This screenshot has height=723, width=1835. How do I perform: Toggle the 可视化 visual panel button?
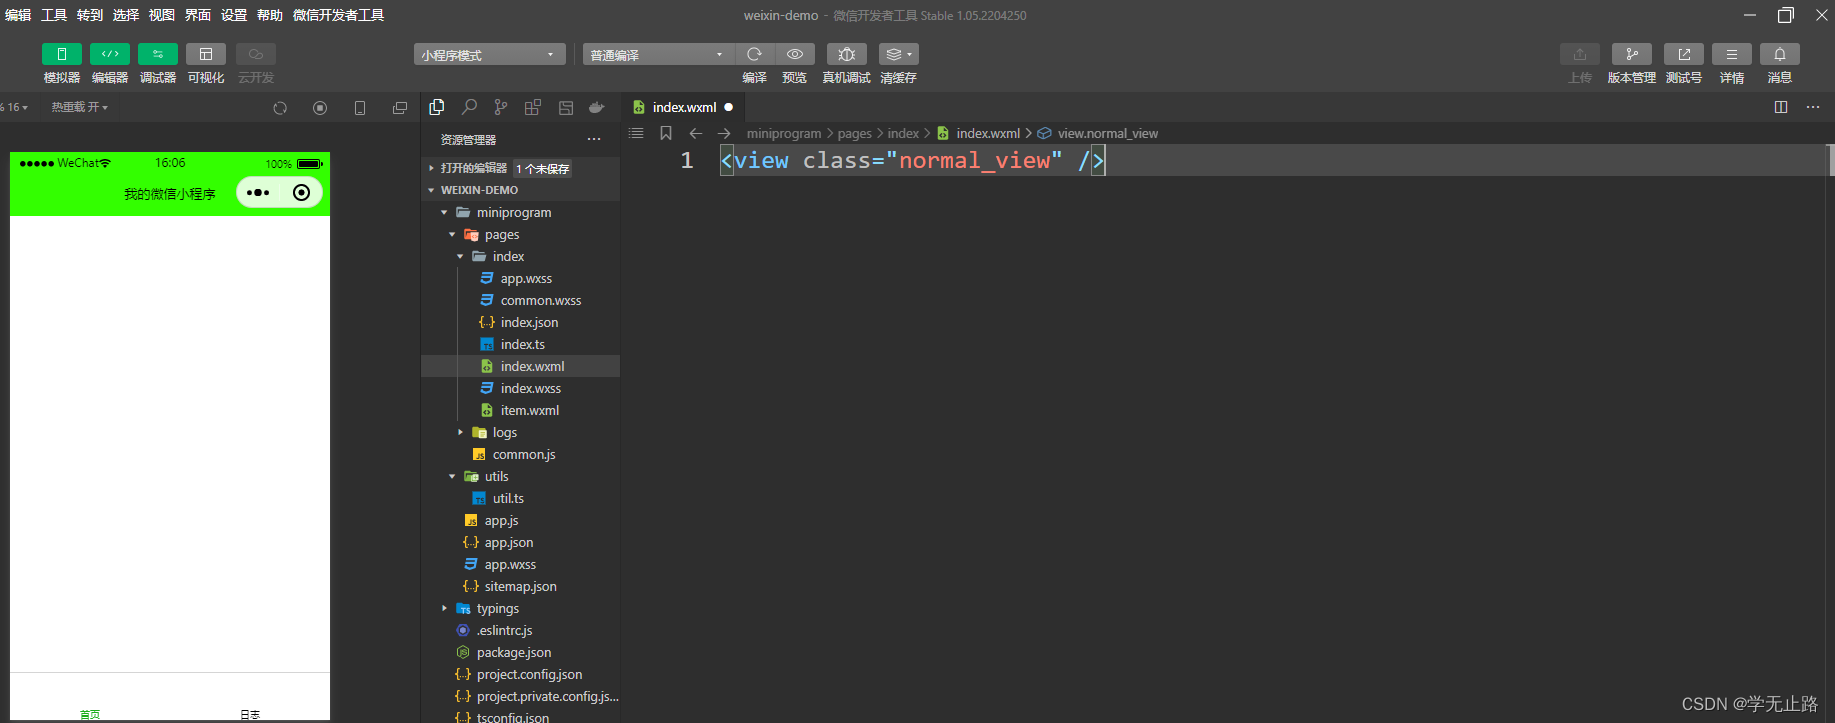click(x=206, y=54)
